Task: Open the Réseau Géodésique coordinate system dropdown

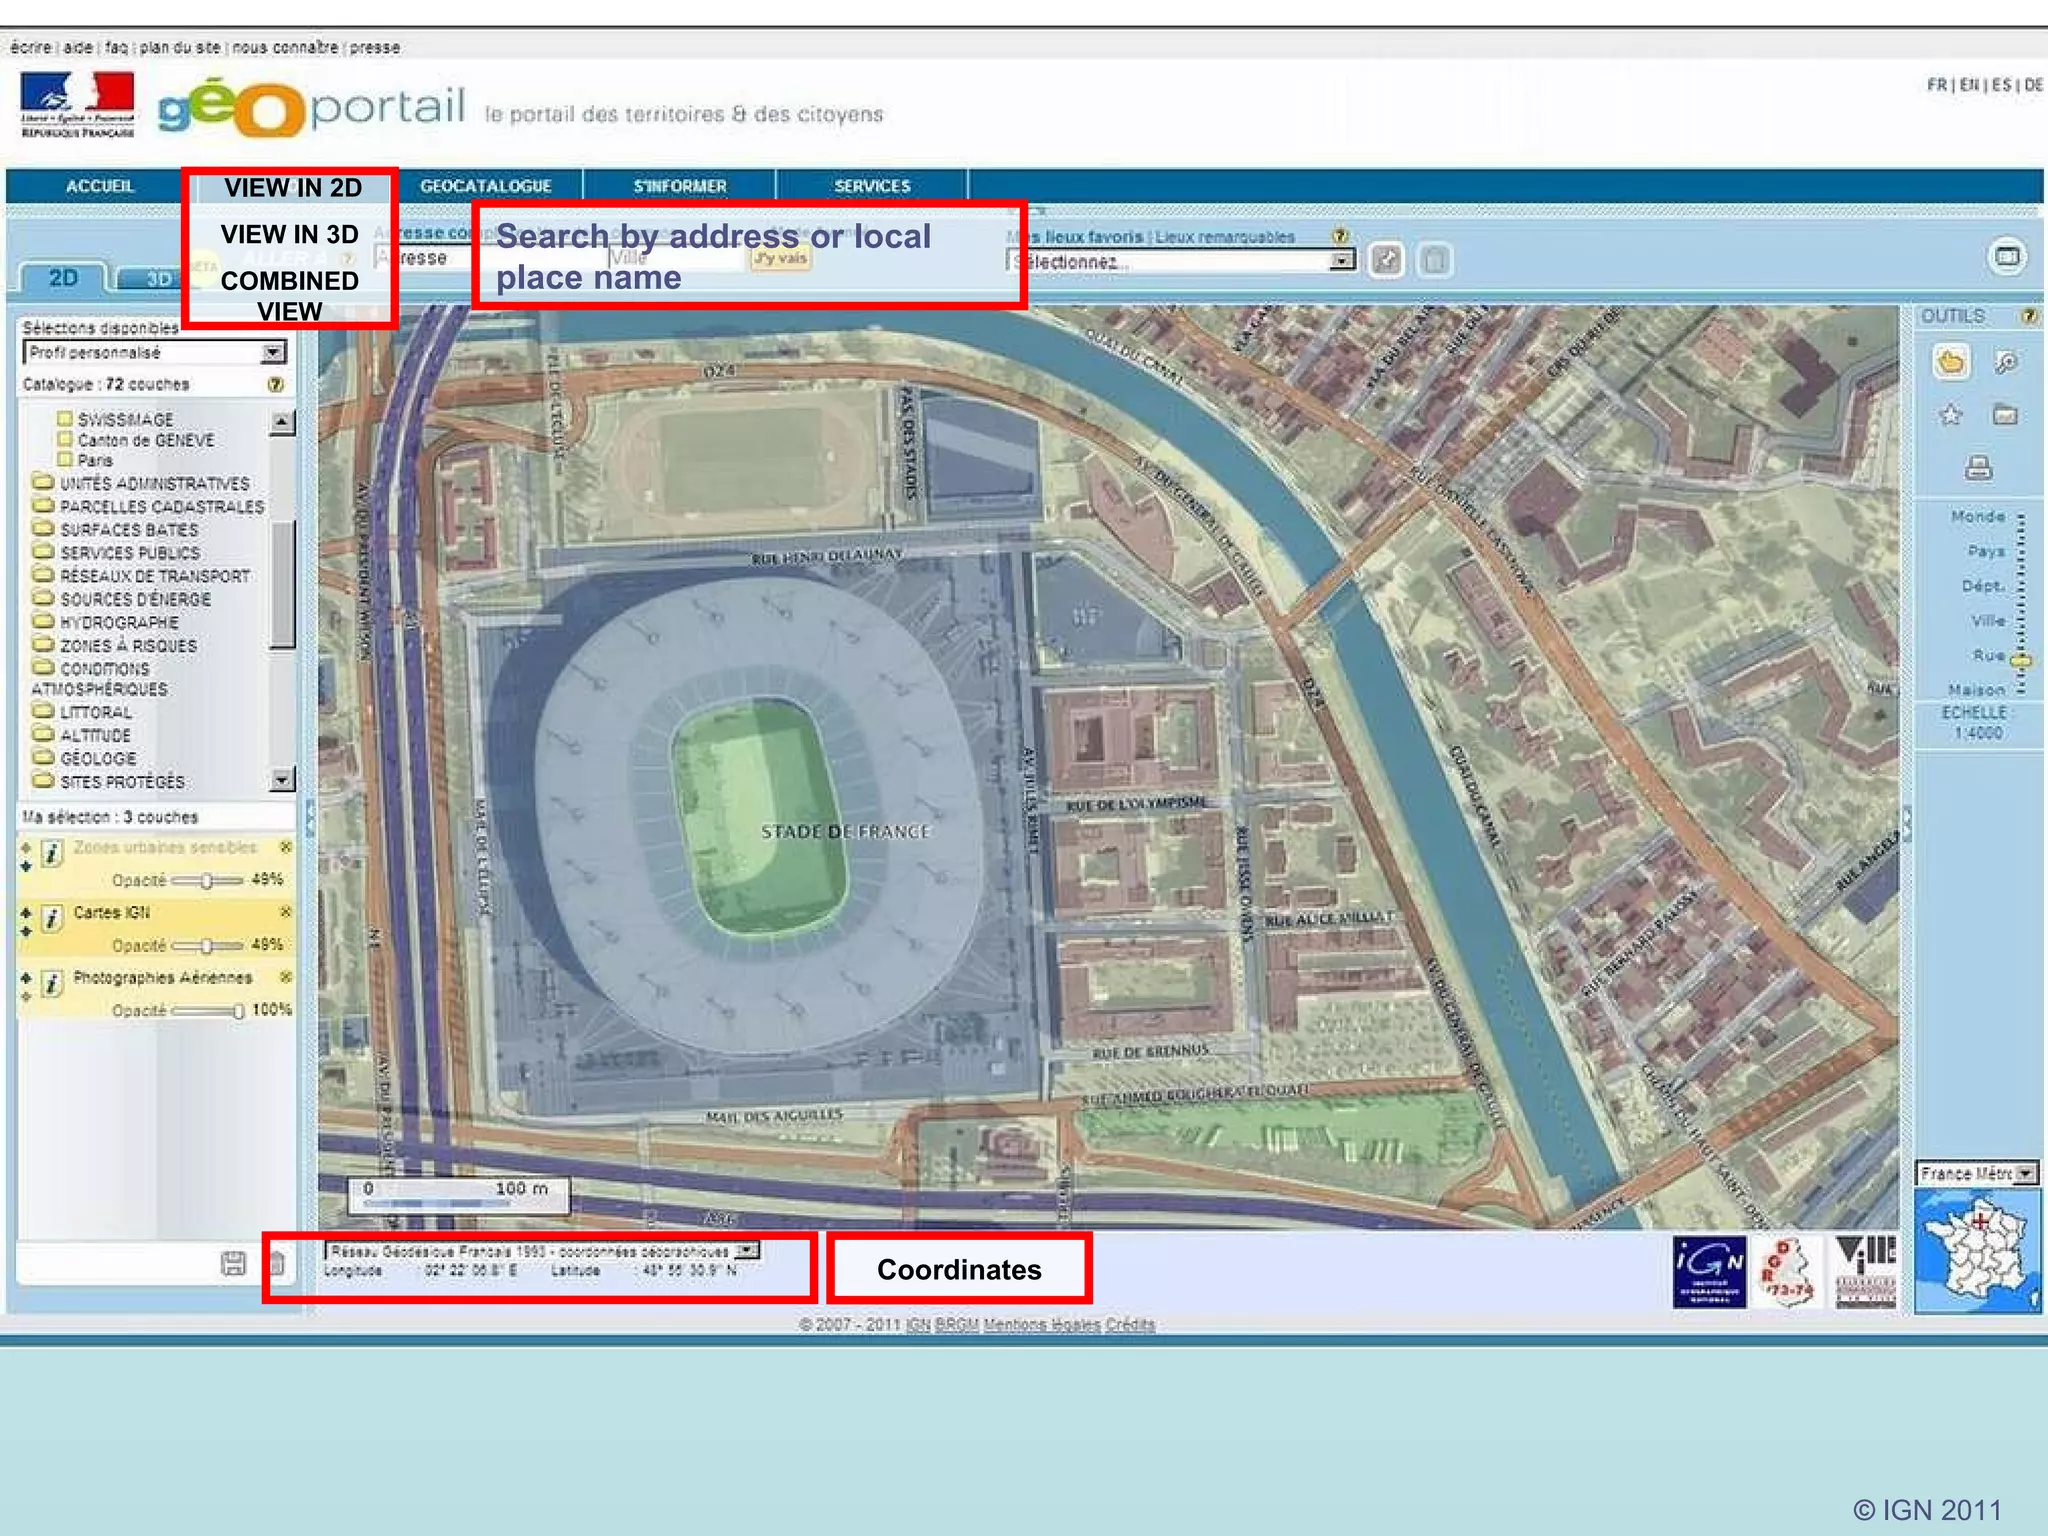Action: (541, 1251)
